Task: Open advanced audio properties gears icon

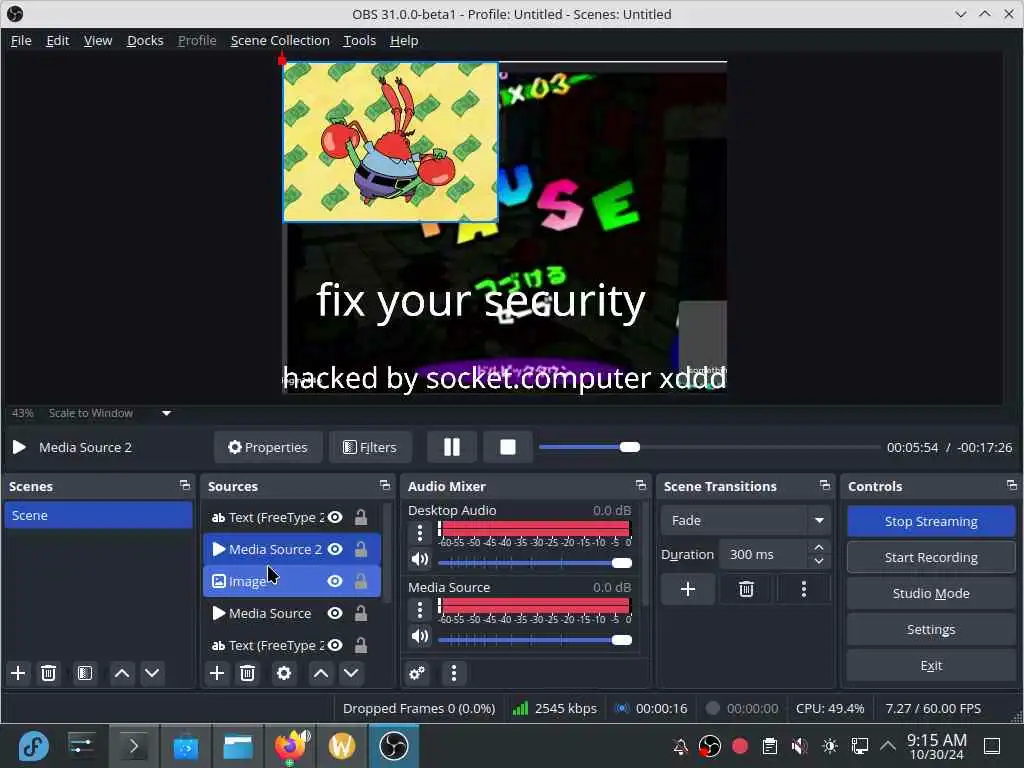Action: (417, 673)
